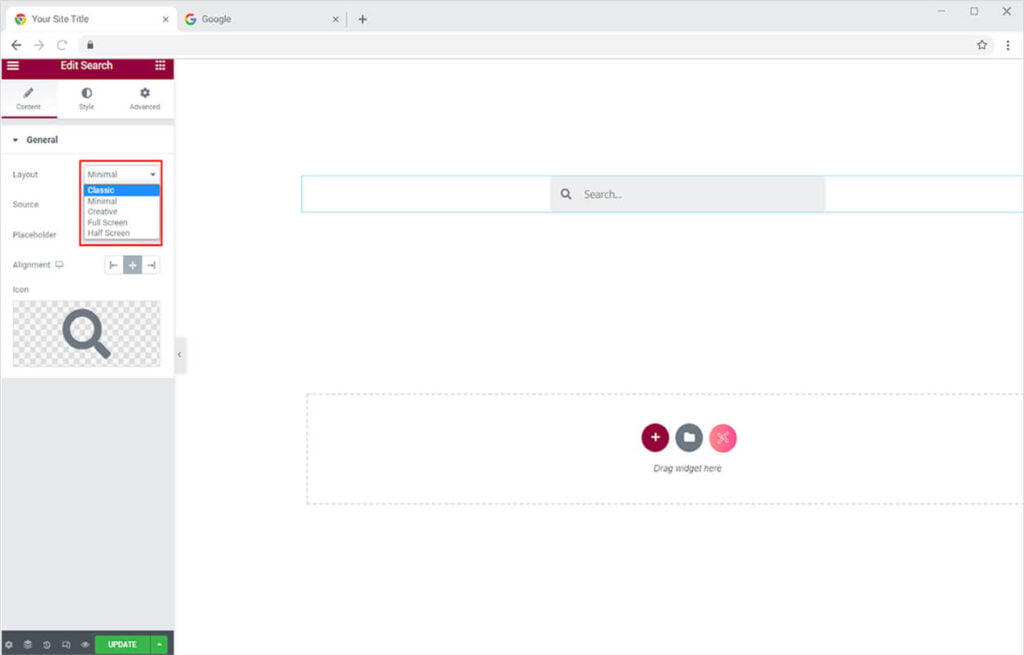
Task: Switch to the Advanced tab
Action: pyautogui.click(x=145, y=99)
